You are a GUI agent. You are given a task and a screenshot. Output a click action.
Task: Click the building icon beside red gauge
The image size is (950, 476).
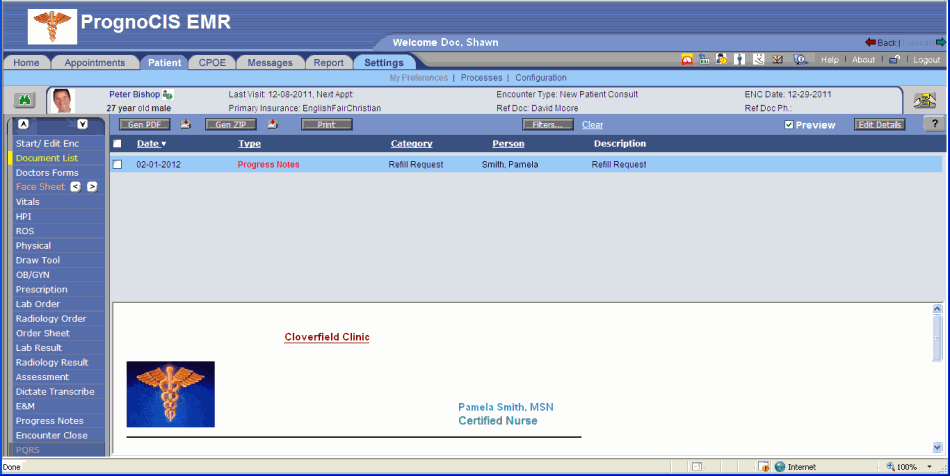click(x=704, y=59)
